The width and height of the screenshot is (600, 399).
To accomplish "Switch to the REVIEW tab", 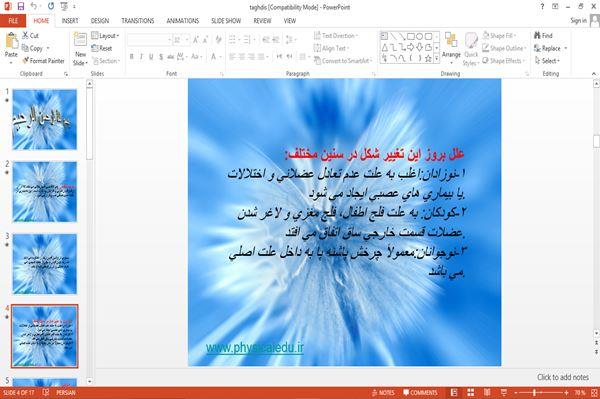I will click(x=262, y=21).
